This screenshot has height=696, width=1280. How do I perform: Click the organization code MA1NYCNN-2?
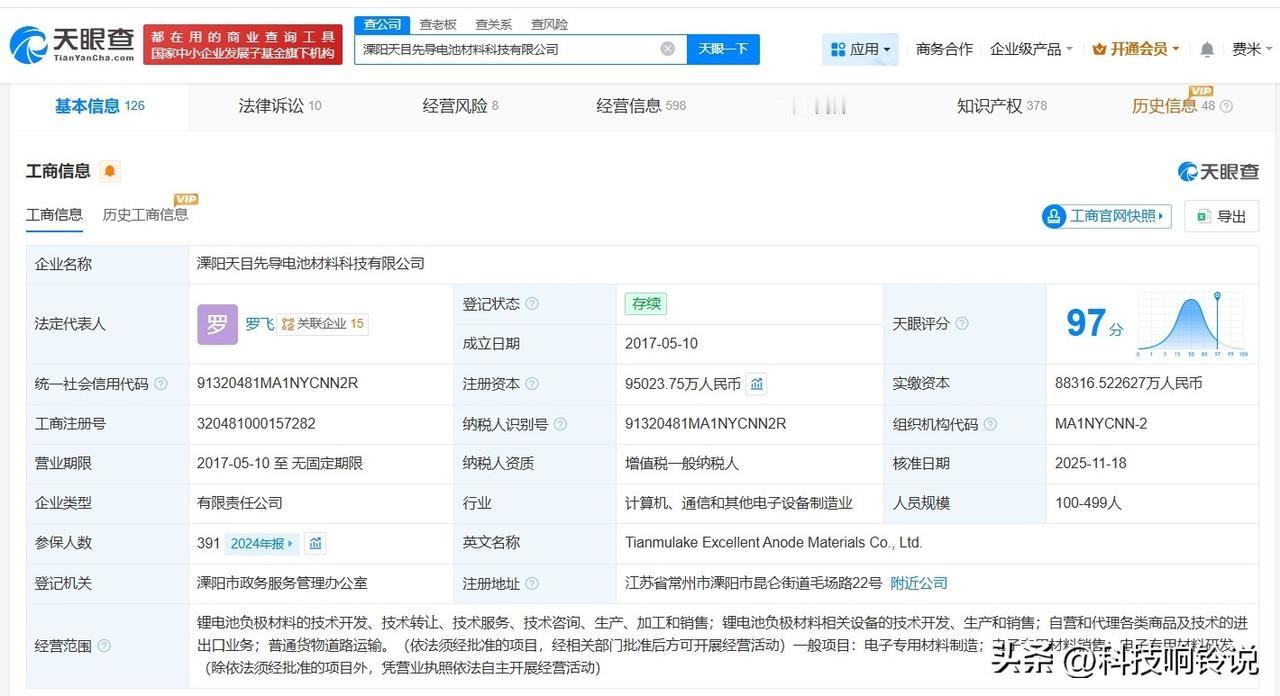pyautogui.click(x=1101, y=424)
